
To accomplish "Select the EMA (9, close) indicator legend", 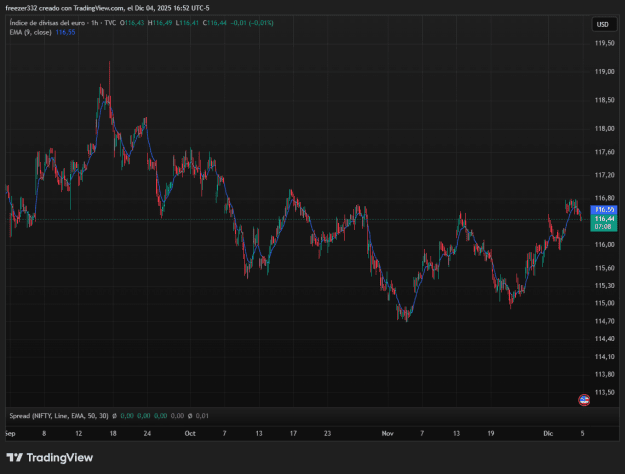I will pyautogui.click(x=30, y=32).
